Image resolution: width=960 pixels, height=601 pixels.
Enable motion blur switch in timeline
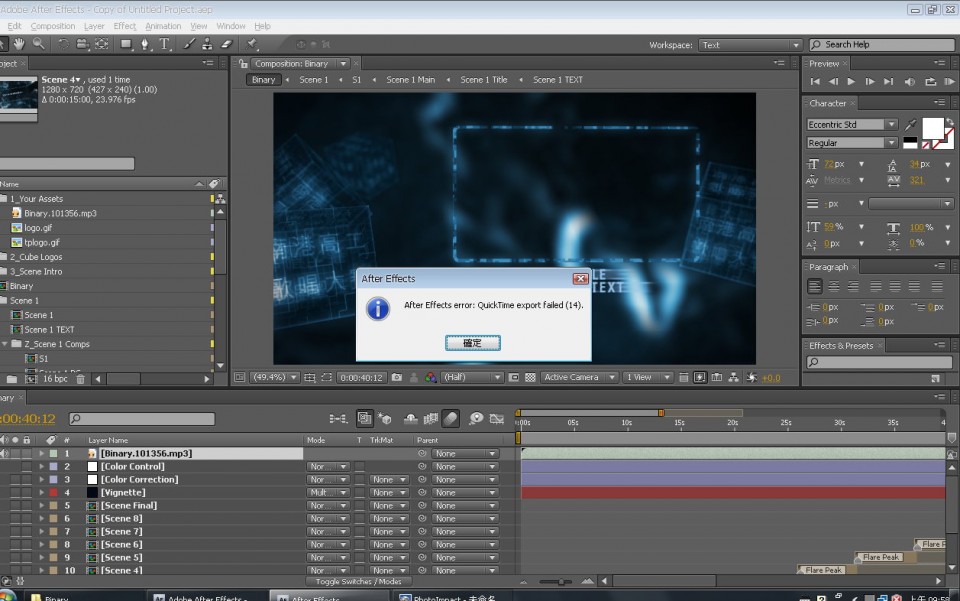point(451,419)
